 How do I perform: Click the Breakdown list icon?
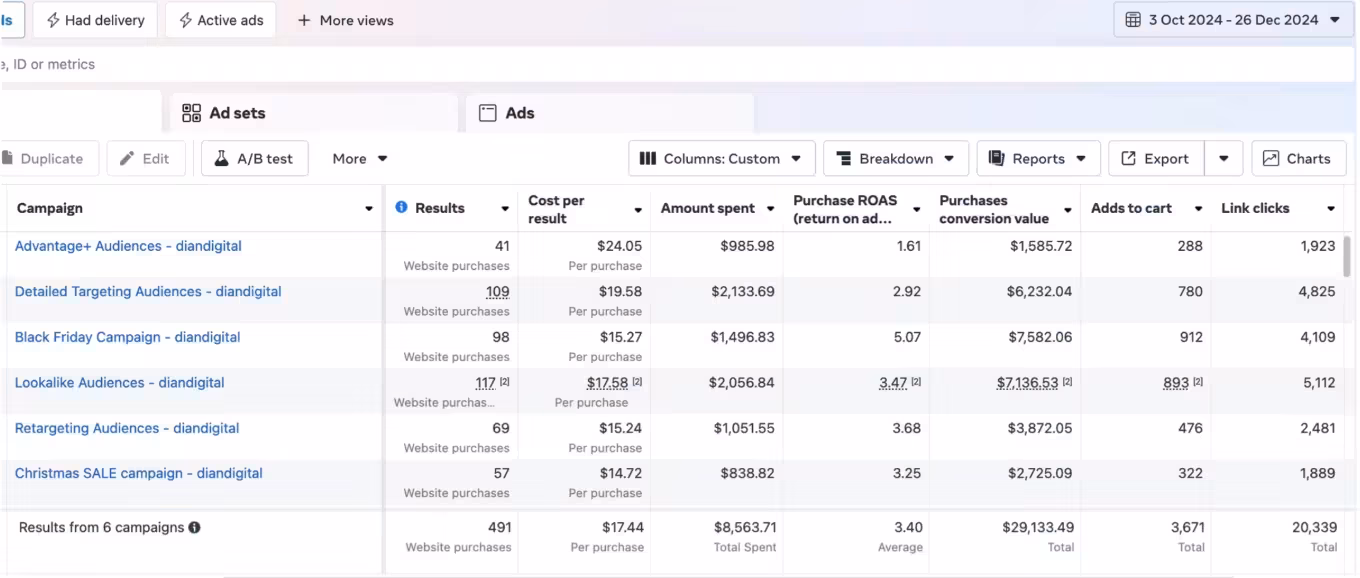coord(844,158)
